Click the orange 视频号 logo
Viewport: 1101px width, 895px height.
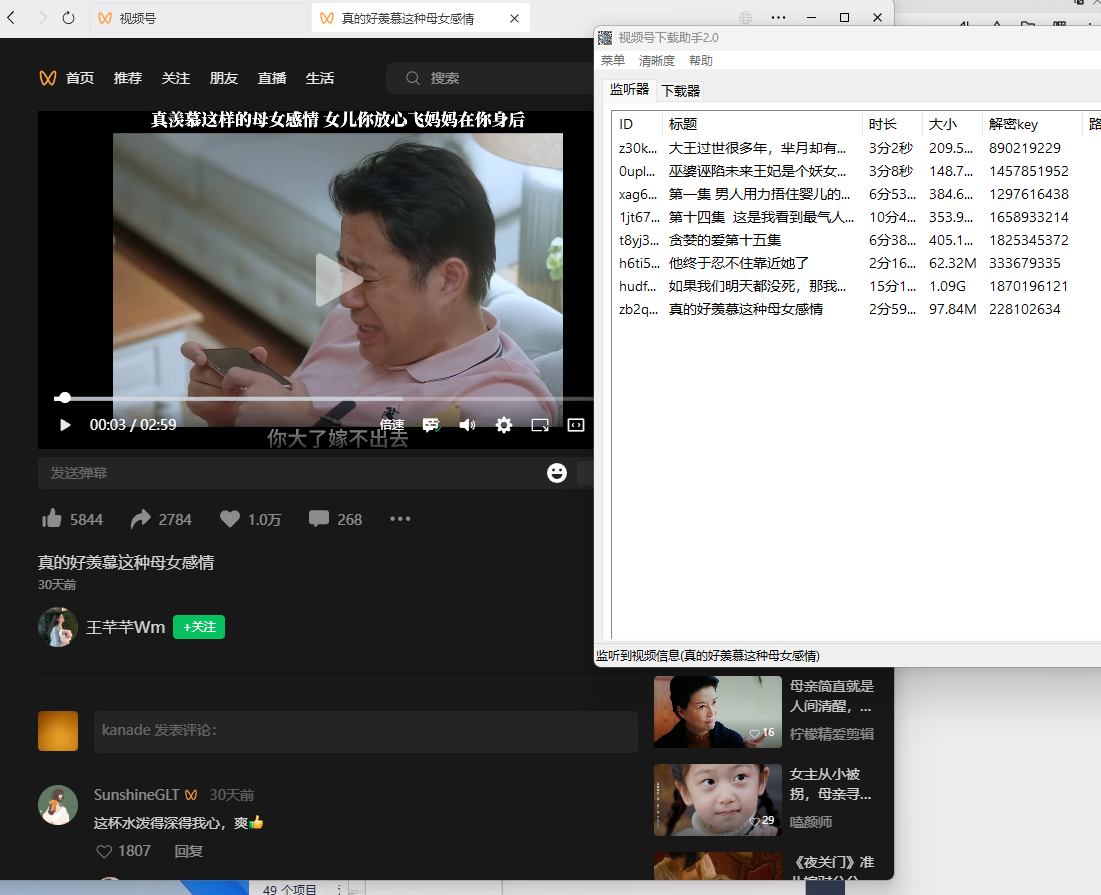[47, 78]
